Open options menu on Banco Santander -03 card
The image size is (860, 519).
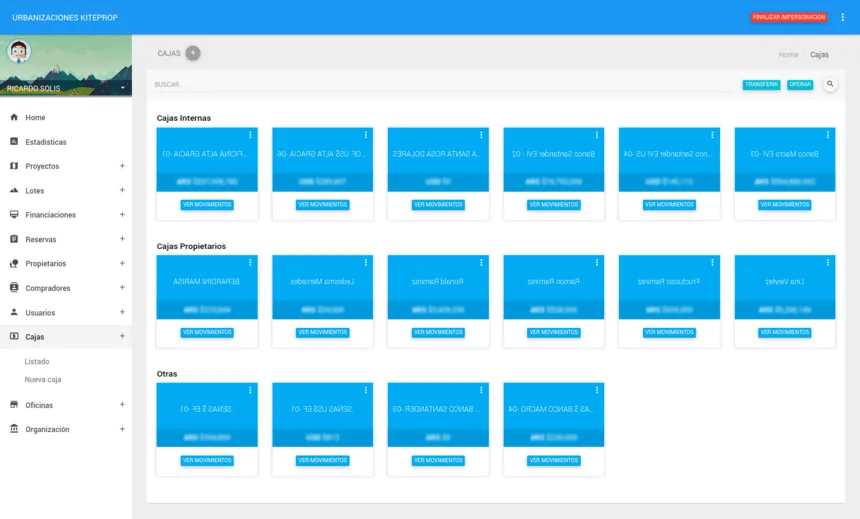[481, 390]
